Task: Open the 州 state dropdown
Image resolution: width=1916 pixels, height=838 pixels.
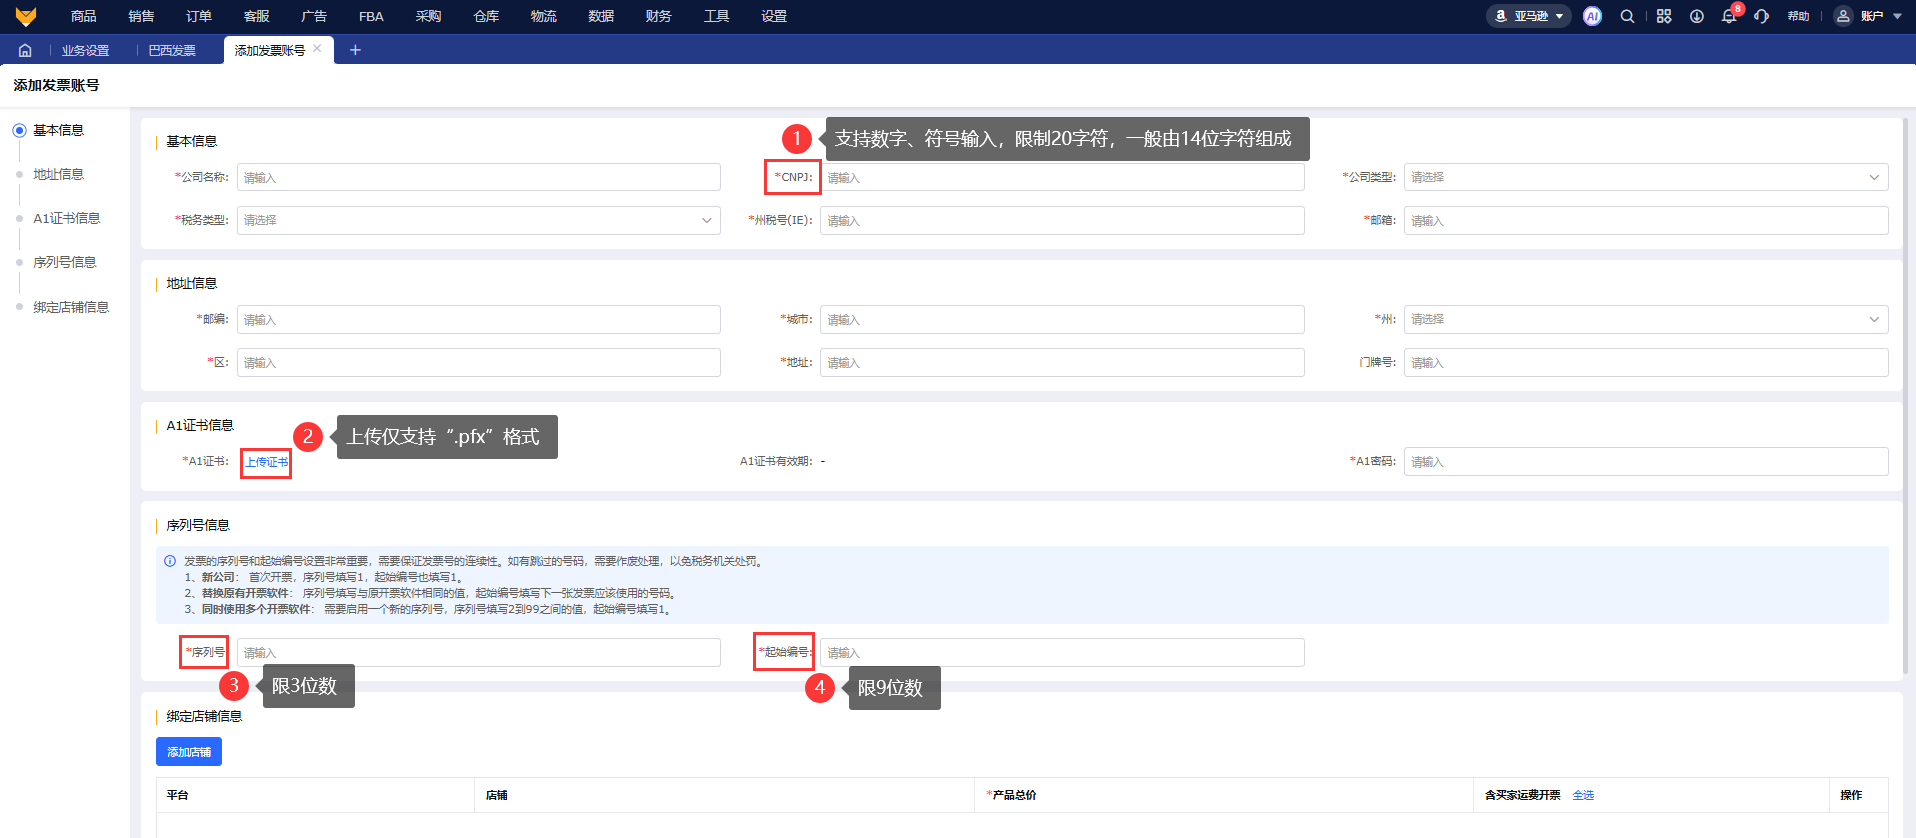Action: point(1646,319)
